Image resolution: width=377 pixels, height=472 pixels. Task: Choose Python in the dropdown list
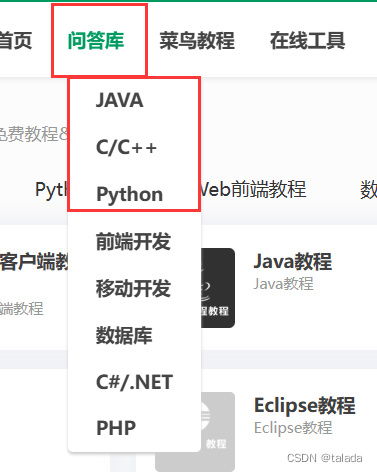tap(129, 195)
